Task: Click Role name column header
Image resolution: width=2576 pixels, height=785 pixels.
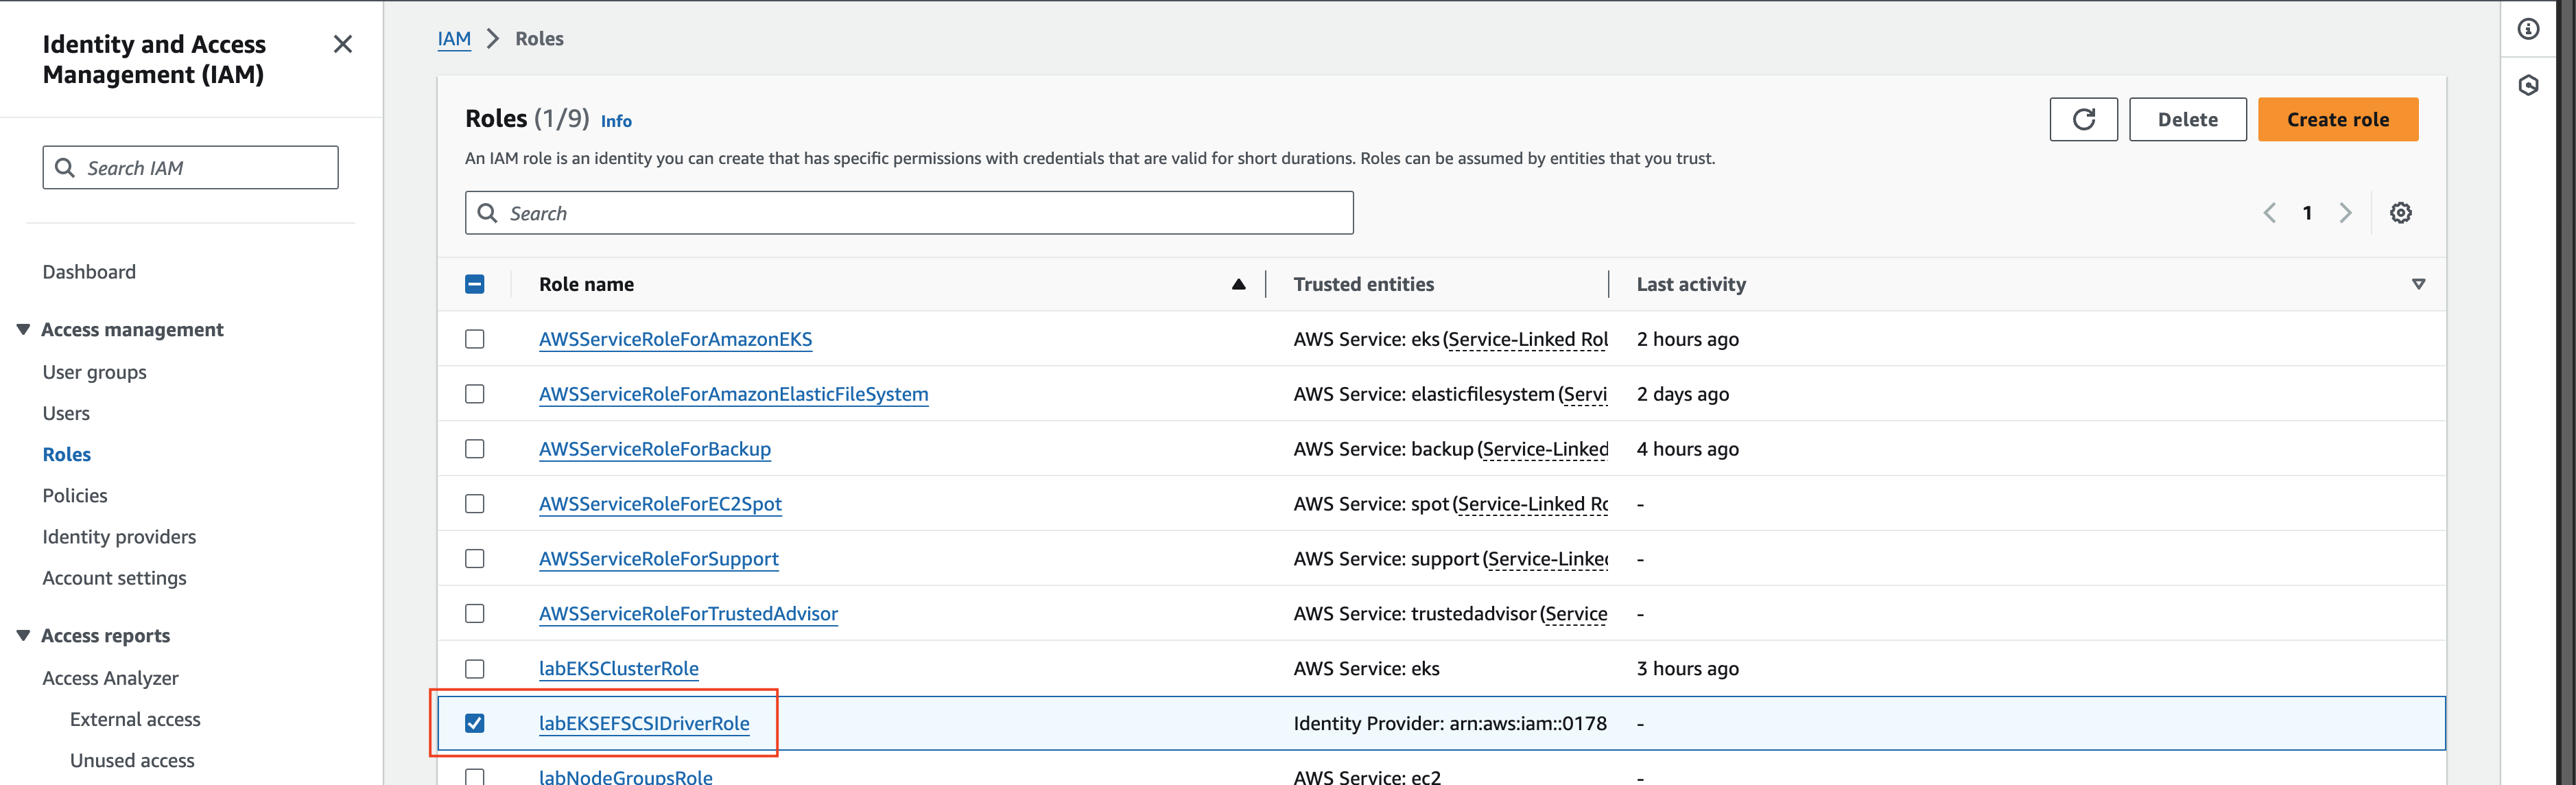Action: coord(586,284)
